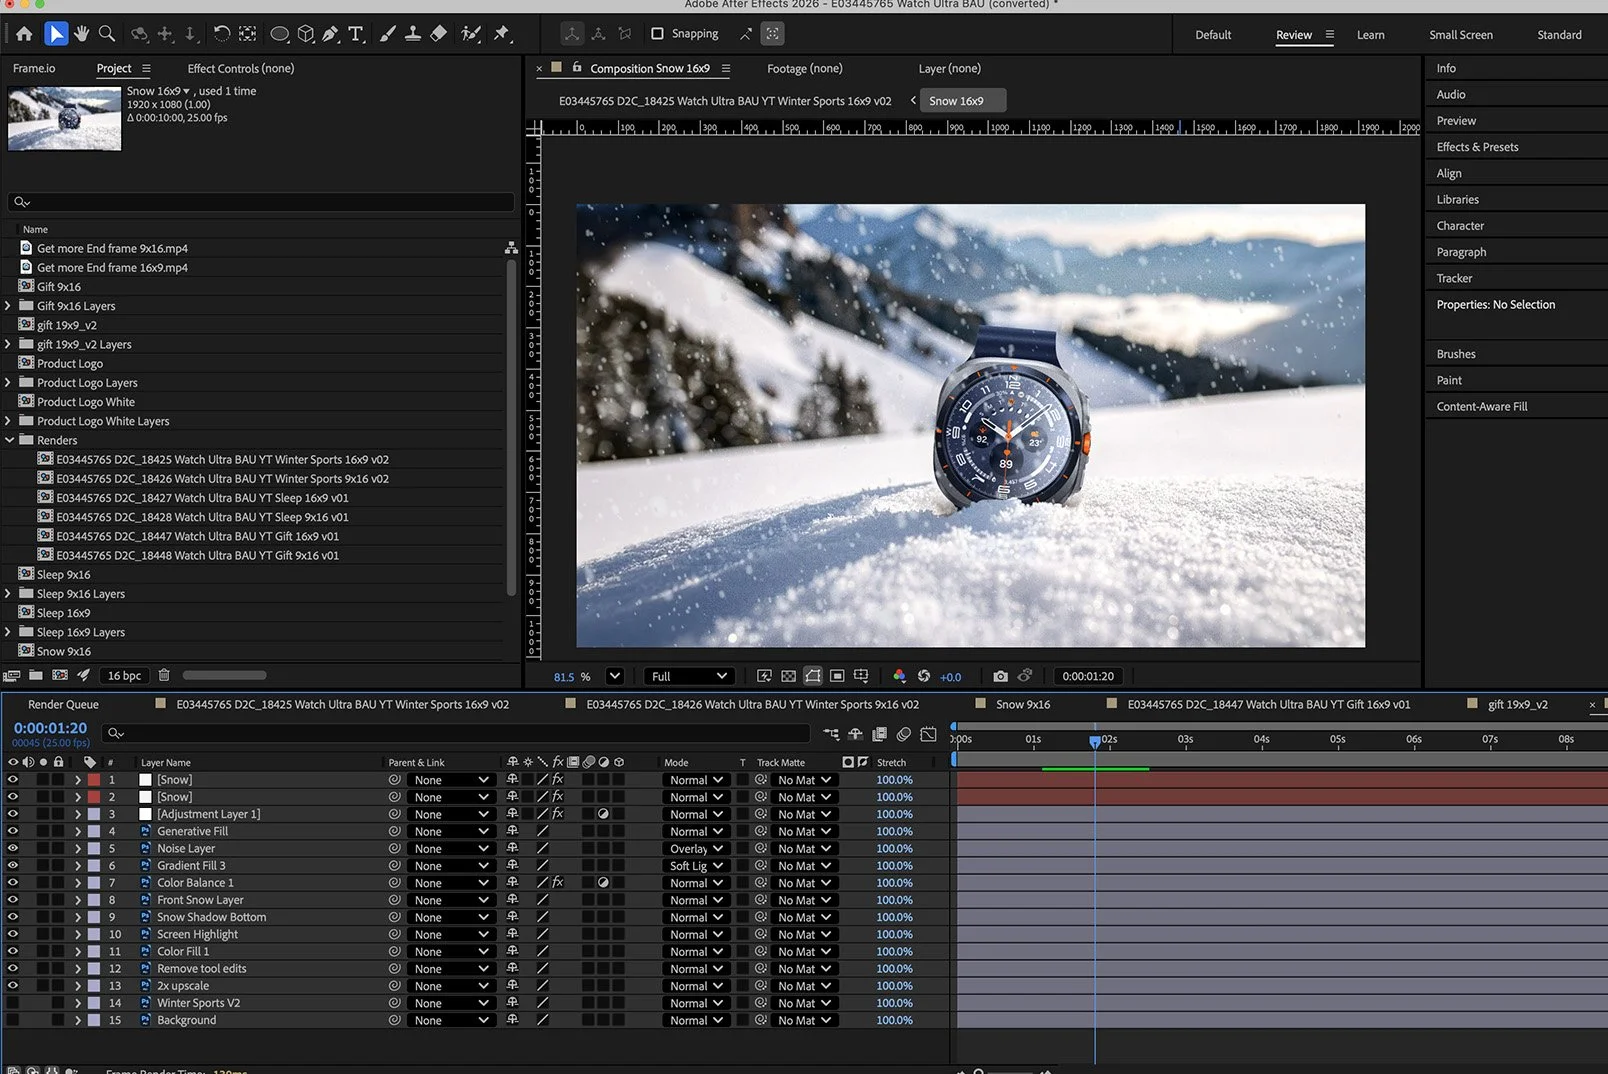Open the Full resolution dropdown

(689, 676)
